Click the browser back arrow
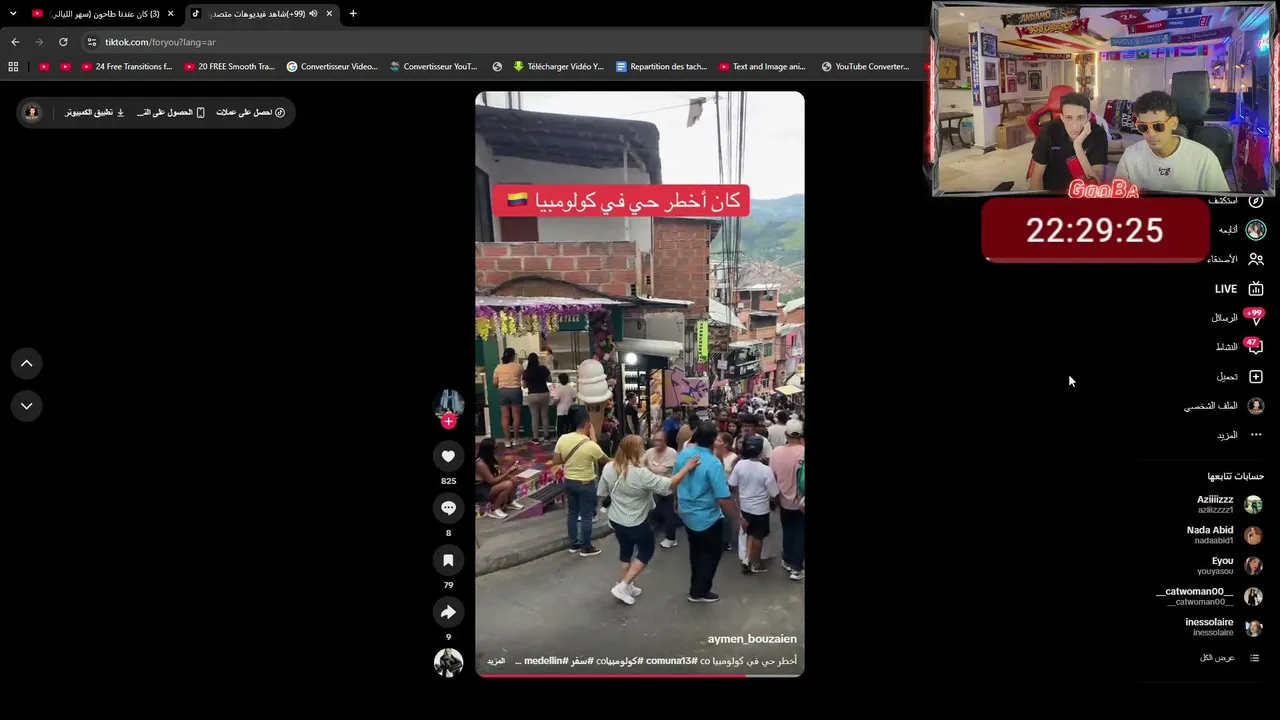 coord(15,42)
